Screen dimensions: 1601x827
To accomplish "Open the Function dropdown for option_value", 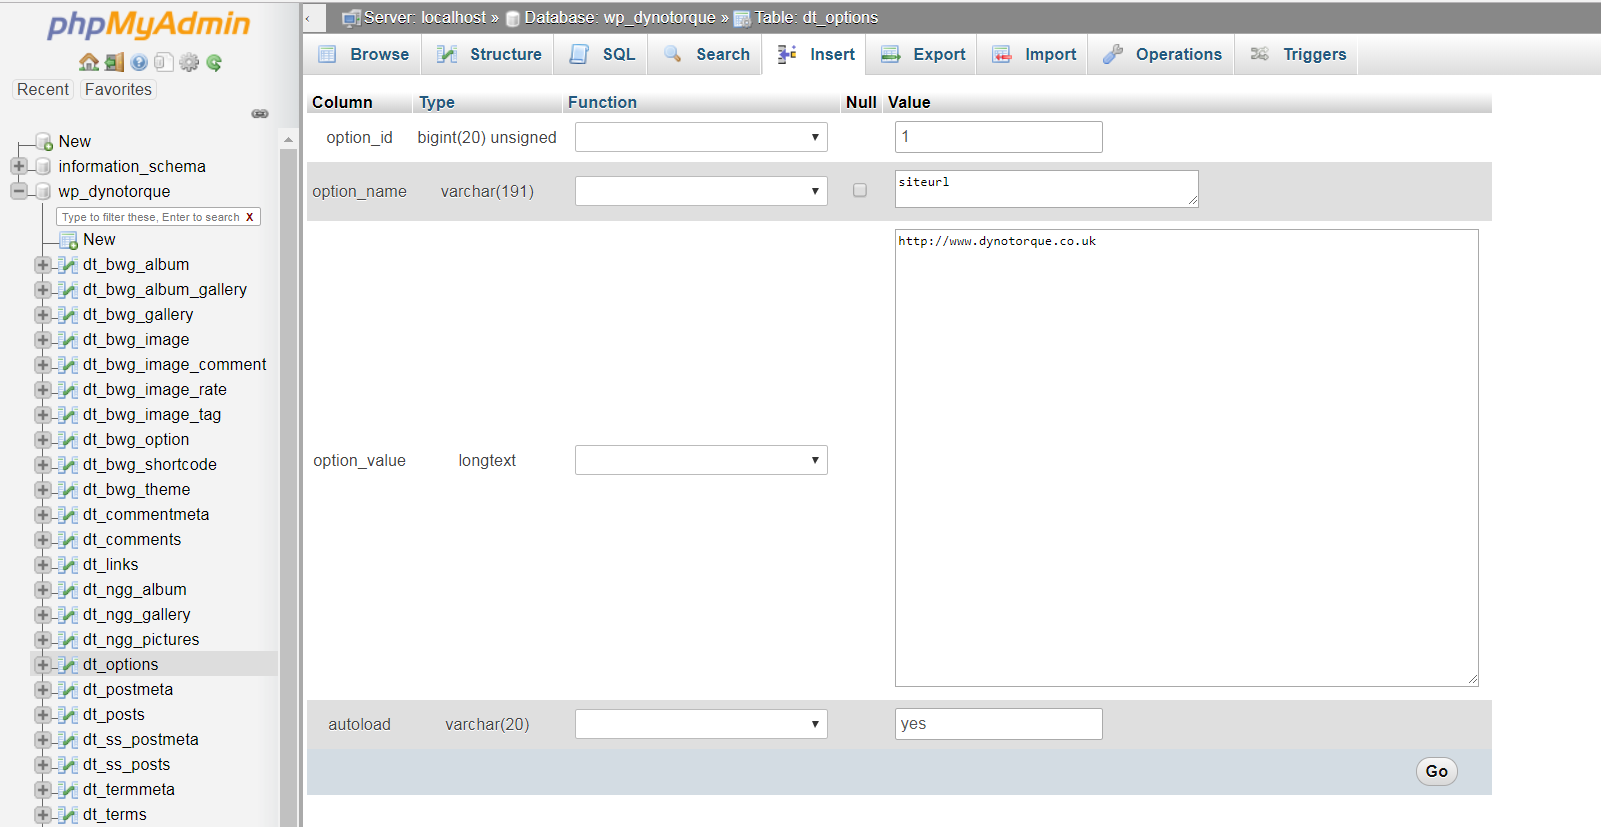I will coord(701,460).
